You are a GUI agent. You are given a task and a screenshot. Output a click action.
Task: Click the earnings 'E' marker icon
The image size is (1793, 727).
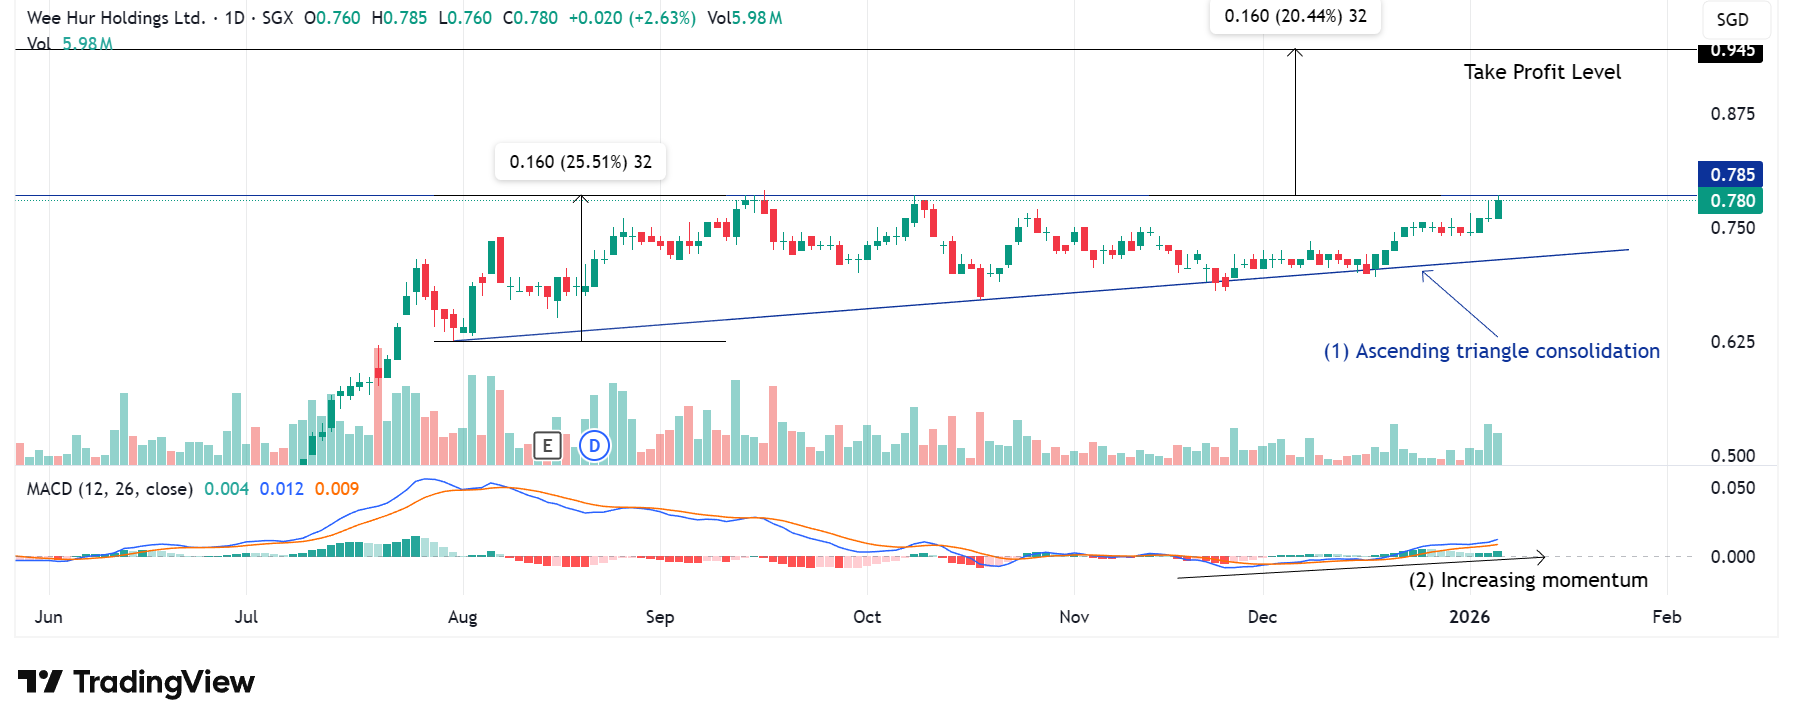click(x=547, y=446)
